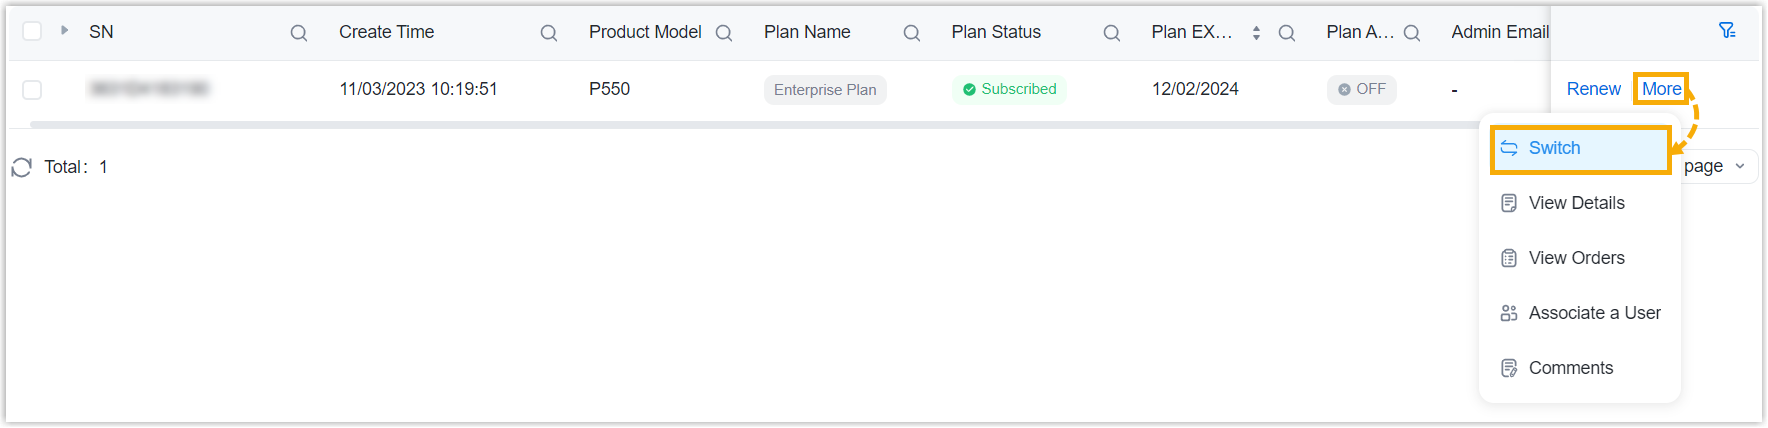Click Plan Auto-renew column search icon
The width and height of the screenshot is (1768, 428).
pyautogui.click(x=1412, y=33)
